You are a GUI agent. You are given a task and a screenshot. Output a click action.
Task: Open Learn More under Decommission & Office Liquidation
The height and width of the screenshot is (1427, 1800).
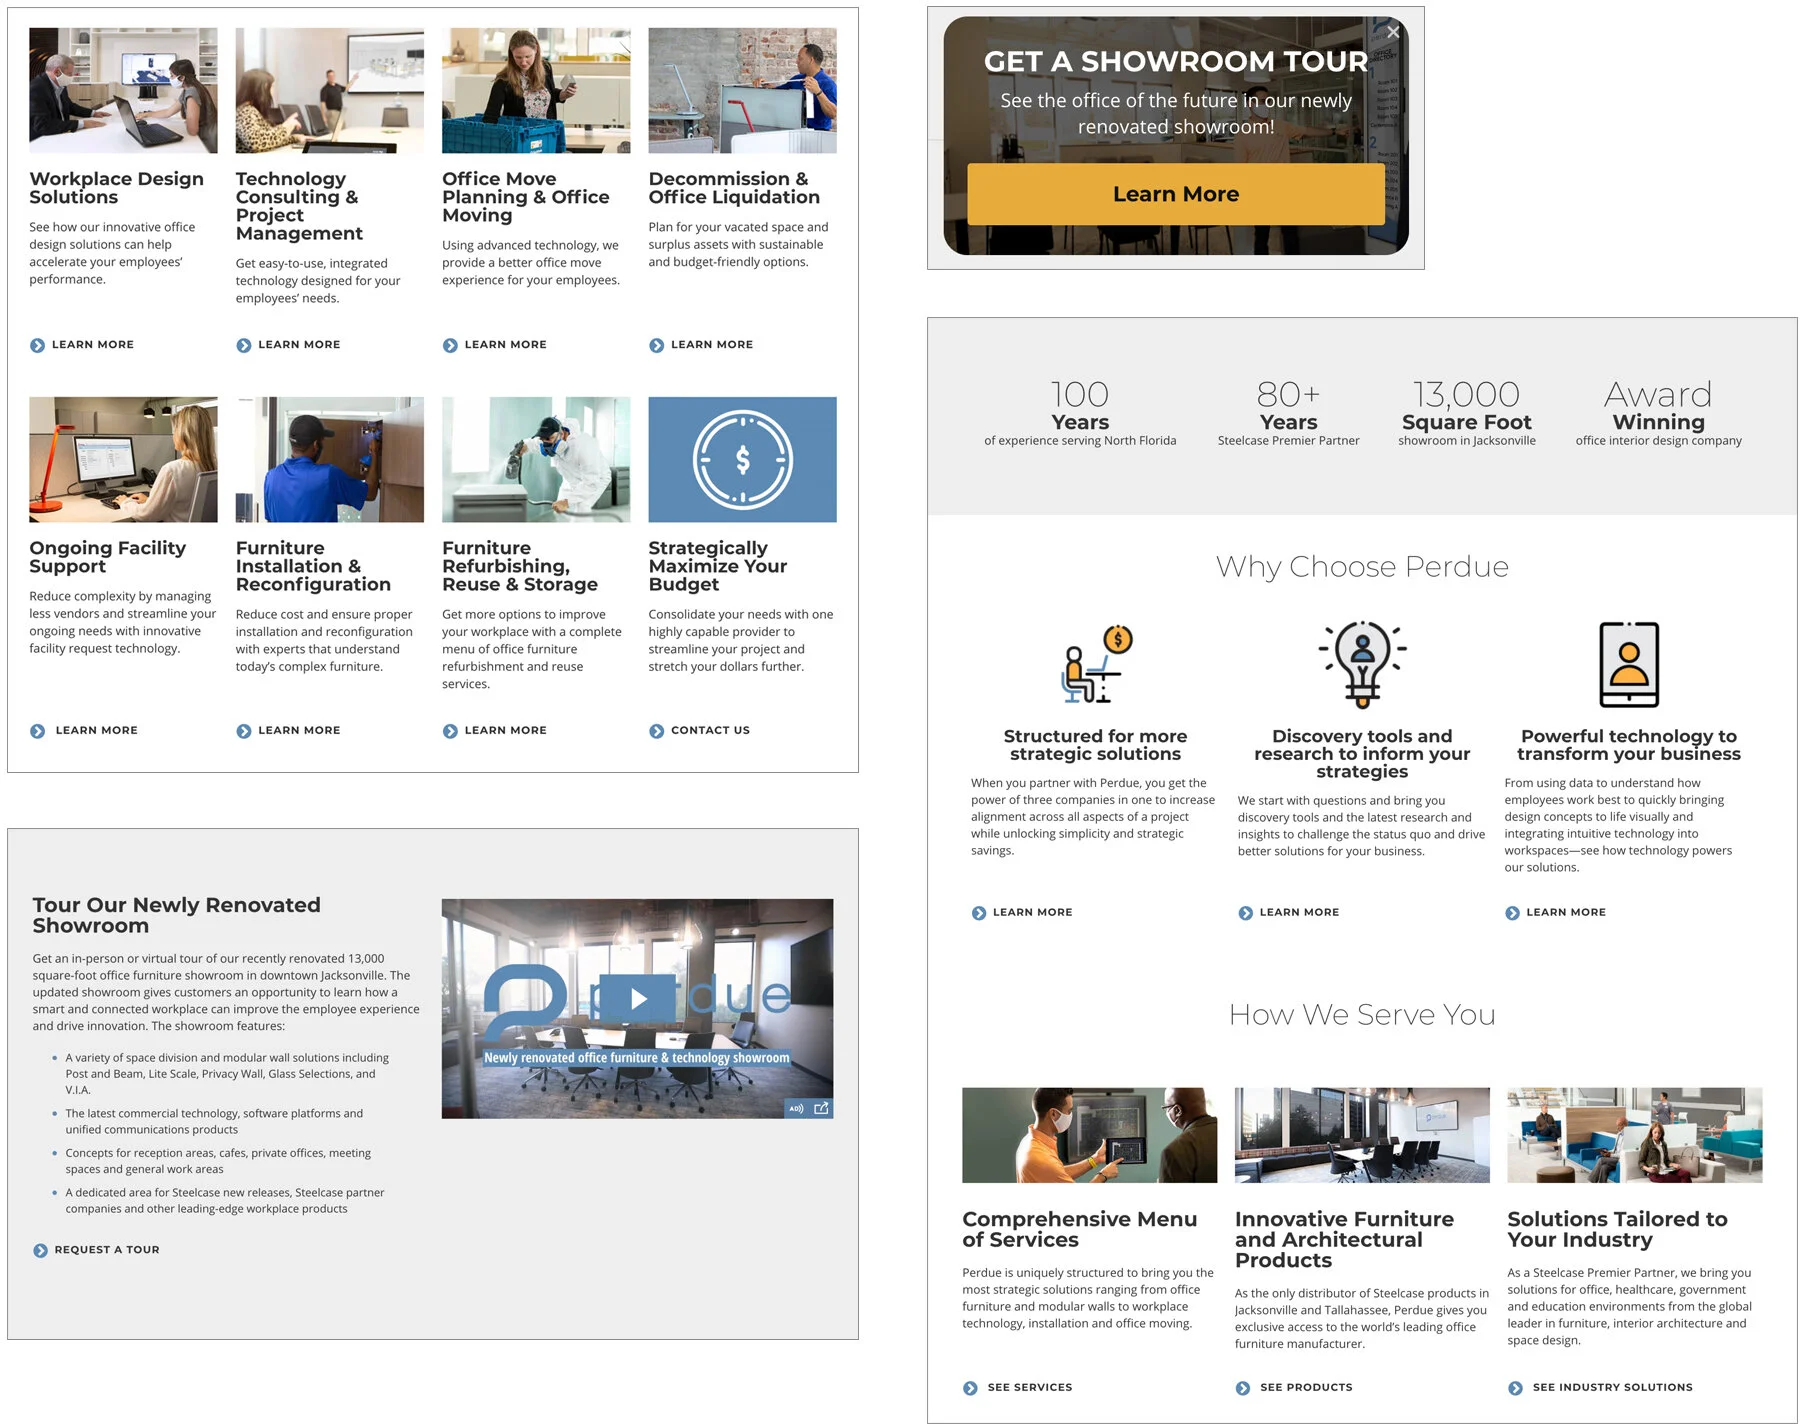[701, 345]
